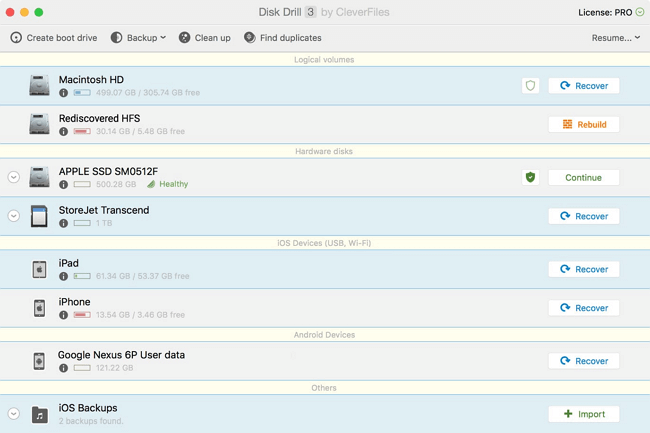Expand the iOS Backups entry
The width and height of the screenshot is (650, 433).
(14, 414)
